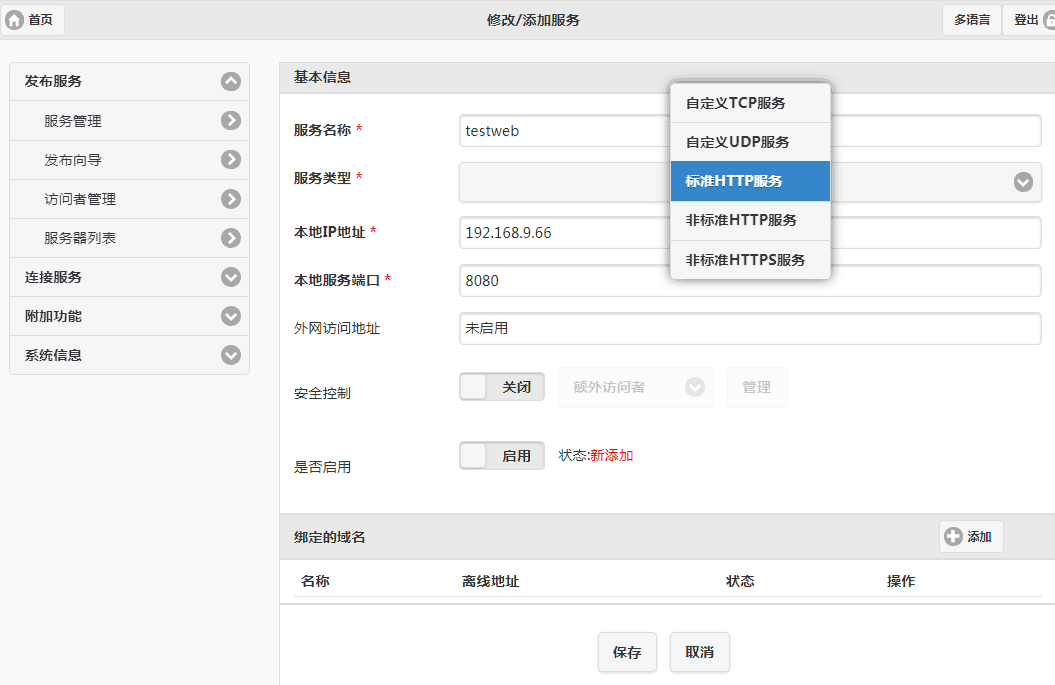
Task: Click the arrow icon beside 访问者管理
Action: (x=231, y=199)
